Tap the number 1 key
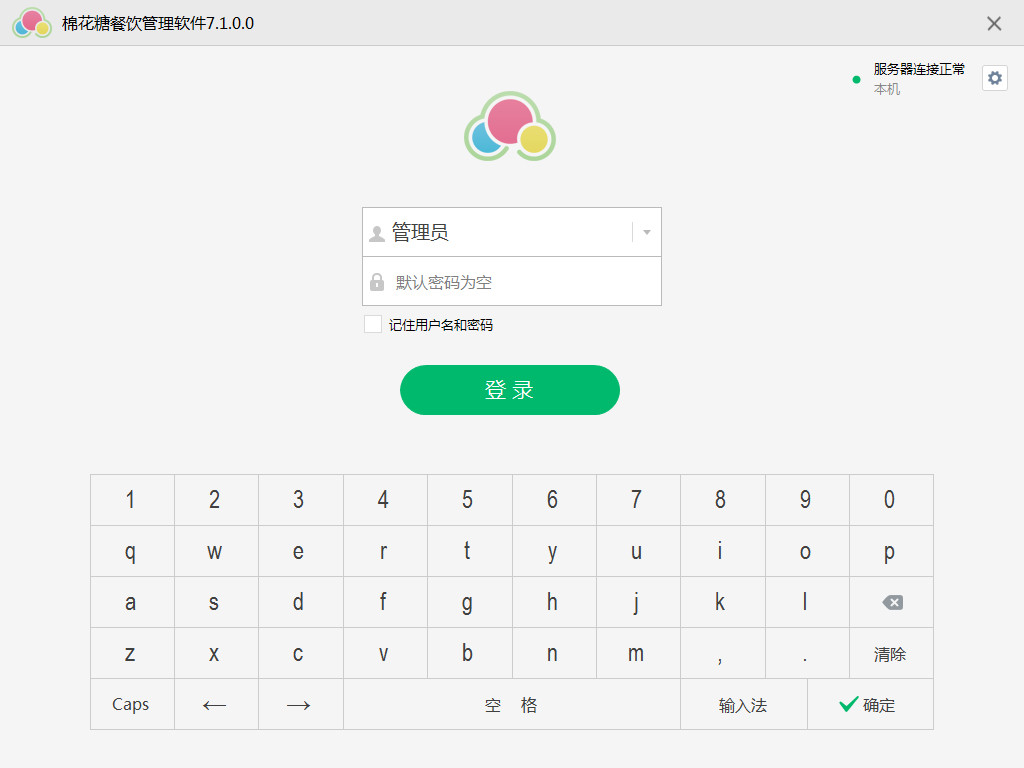 tap(133, 500)
